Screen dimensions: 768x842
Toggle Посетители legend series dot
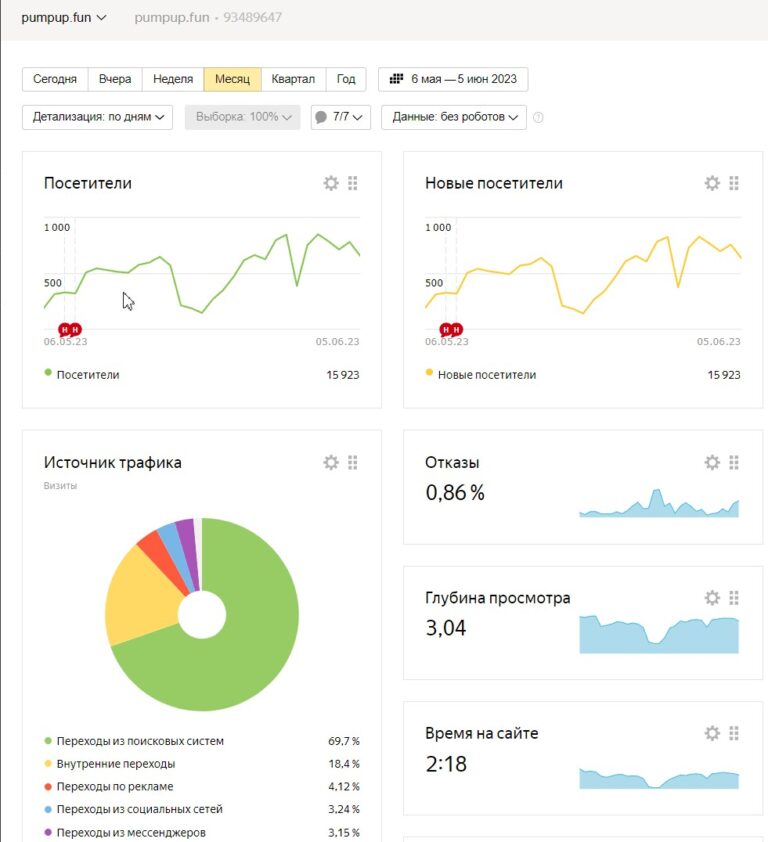click(x=48, y=374)
